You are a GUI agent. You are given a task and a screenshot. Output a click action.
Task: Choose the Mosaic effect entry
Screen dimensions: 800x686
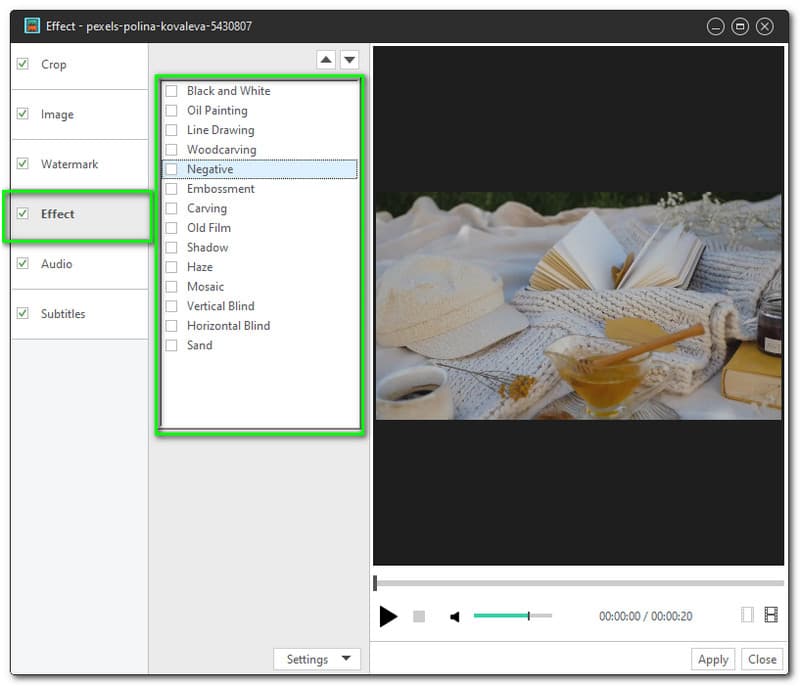(205, 287)
